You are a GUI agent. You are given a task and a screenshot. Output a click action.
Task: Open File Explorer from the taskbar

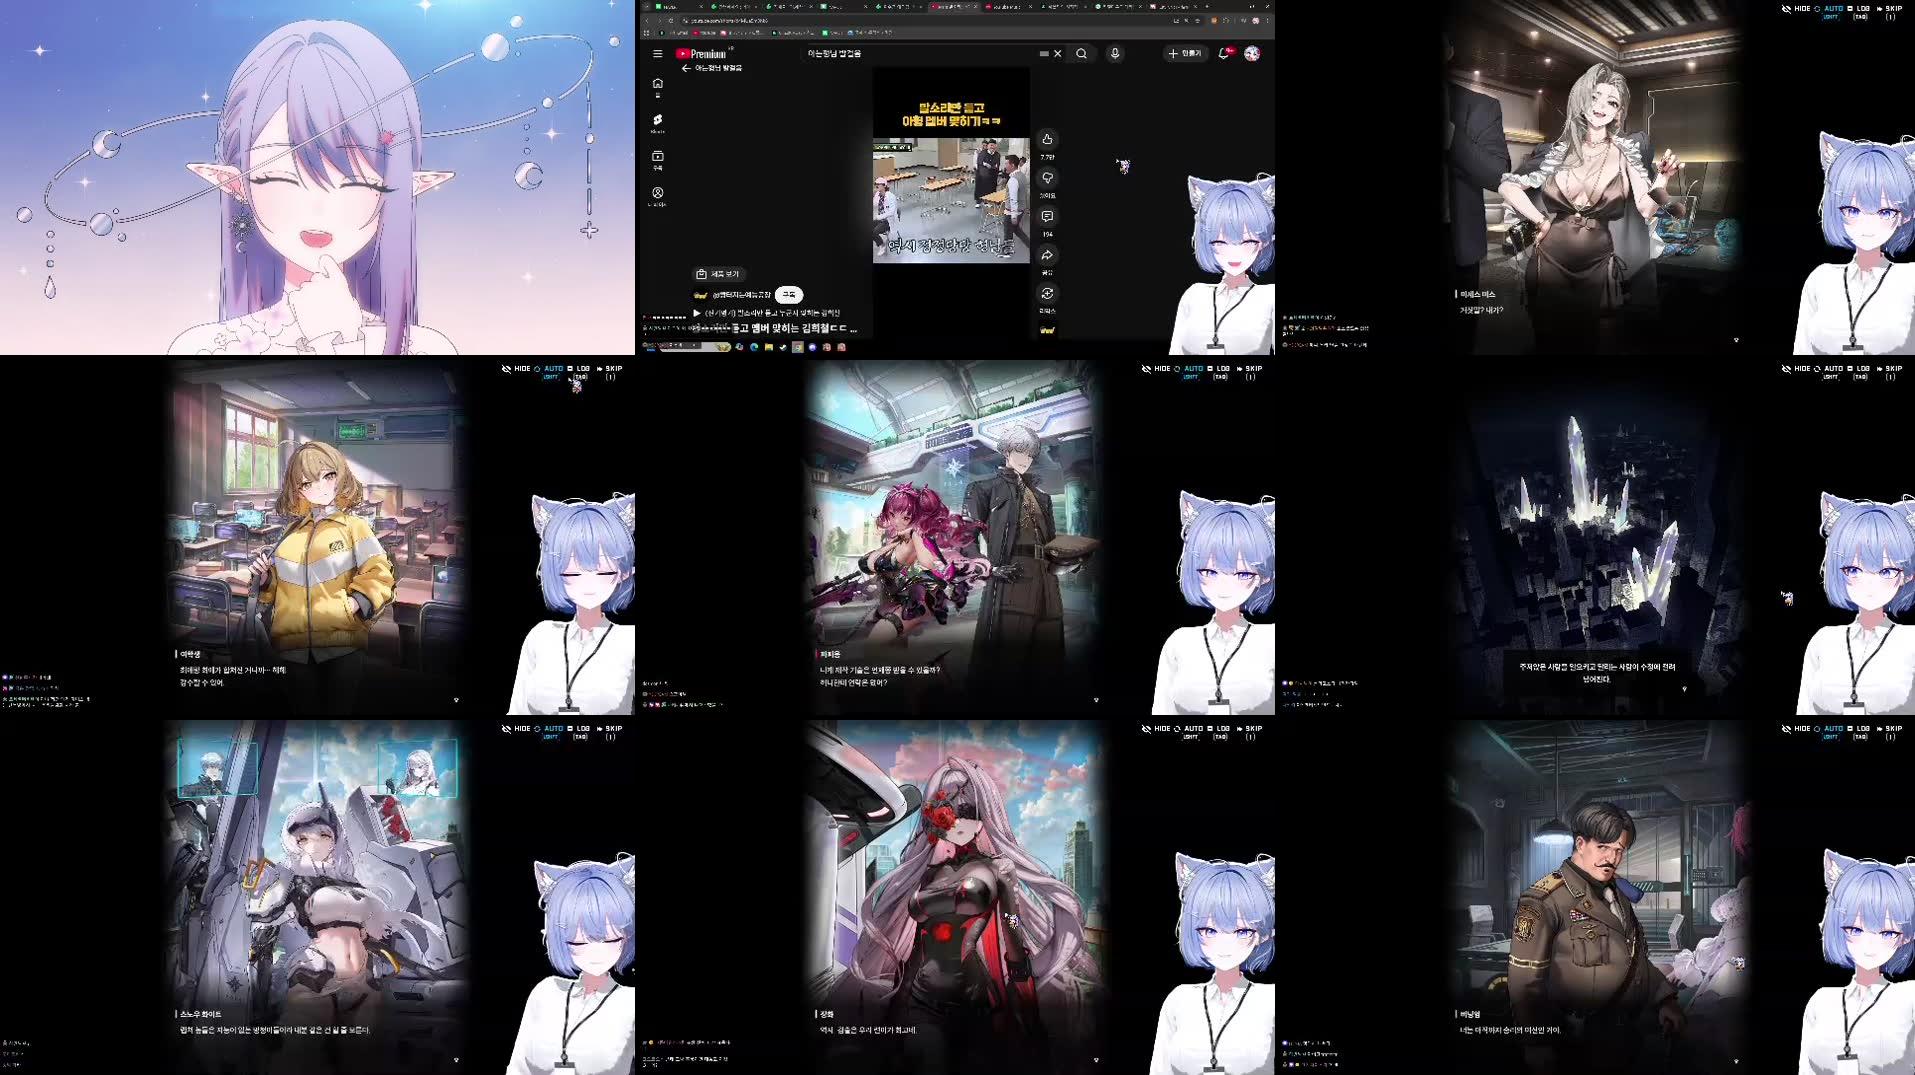pos(768,347)
